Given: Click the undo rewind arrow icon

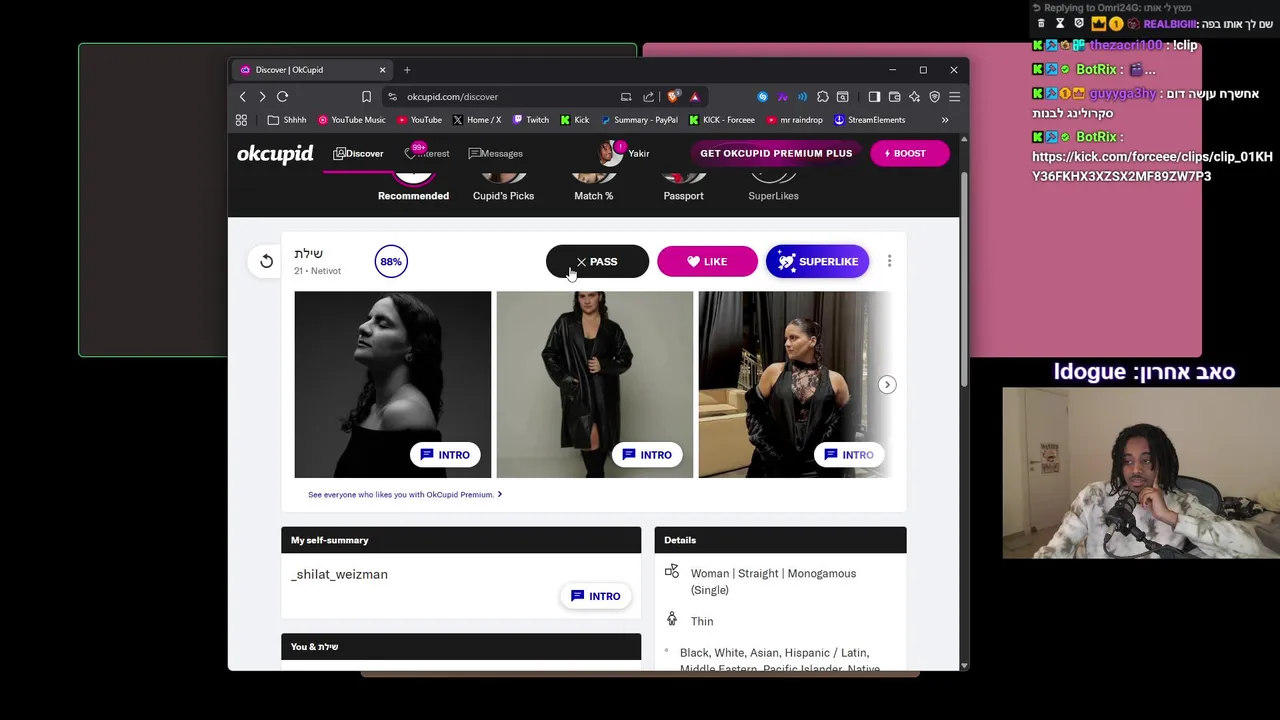Looking at the screenshot, I should coord(266,262).
